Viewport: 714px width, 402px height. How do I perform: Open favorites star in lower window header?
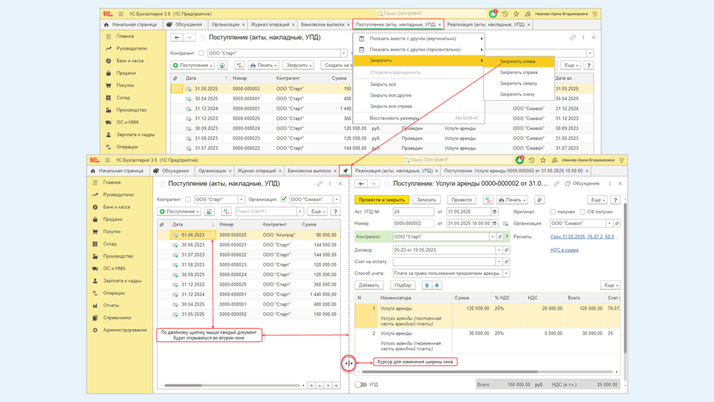[543, 160]
